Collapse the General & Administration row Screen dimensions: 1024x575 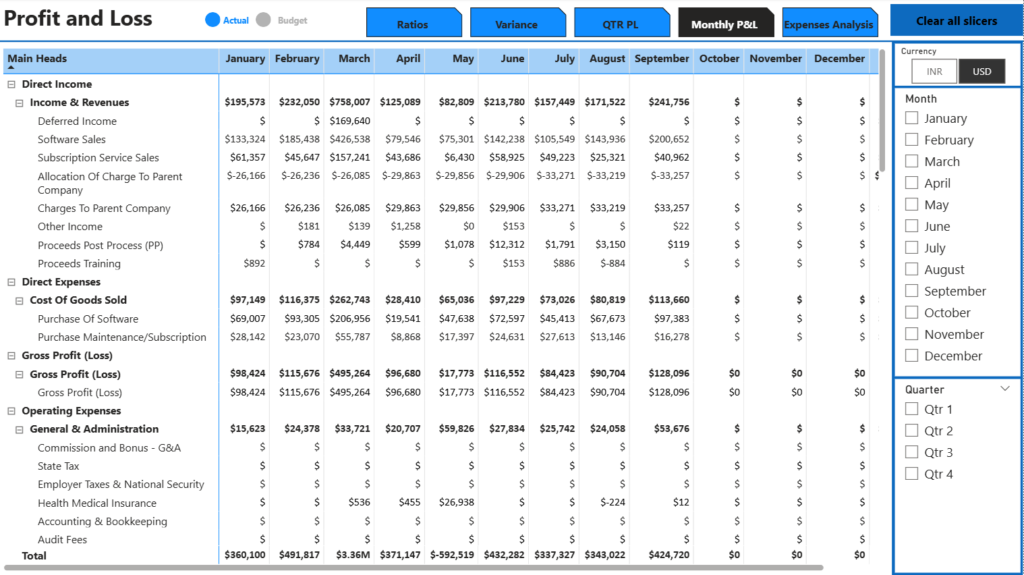(19, 430)
